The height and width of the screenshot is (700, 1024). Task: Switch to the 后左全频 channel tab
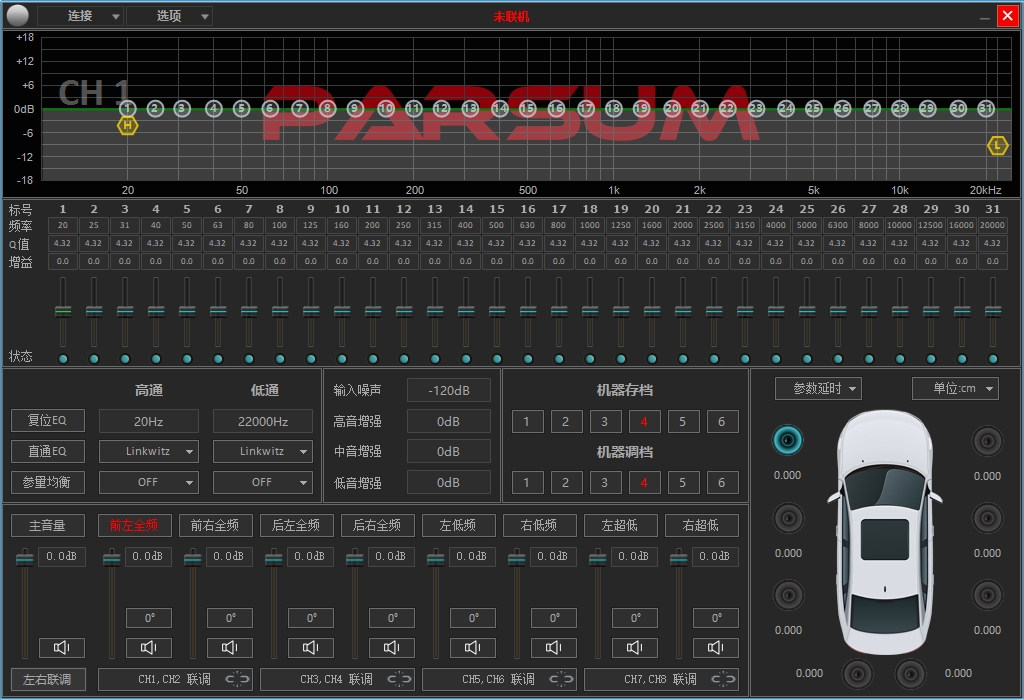tap(296, 525)
